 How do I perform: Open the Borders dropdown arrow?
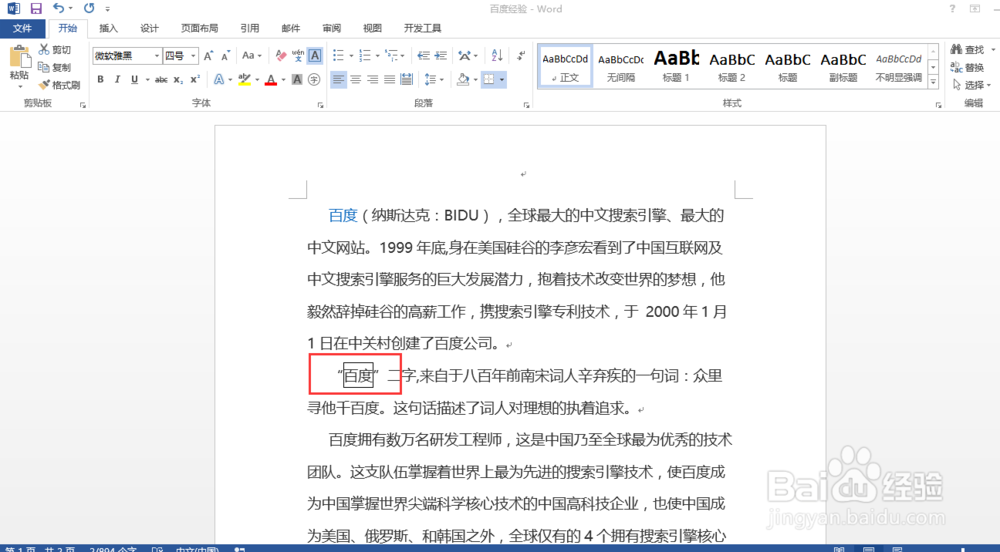pyautogui.click(x=502, y=80)
